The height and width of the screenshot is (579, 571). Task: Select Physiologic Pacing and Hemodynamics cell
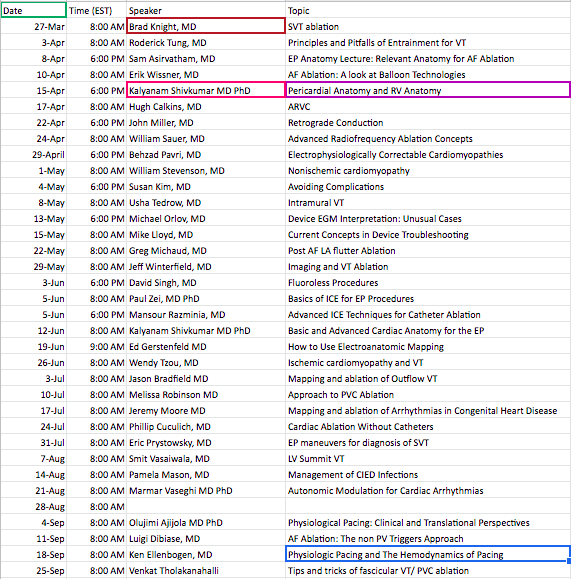[428, 554]
